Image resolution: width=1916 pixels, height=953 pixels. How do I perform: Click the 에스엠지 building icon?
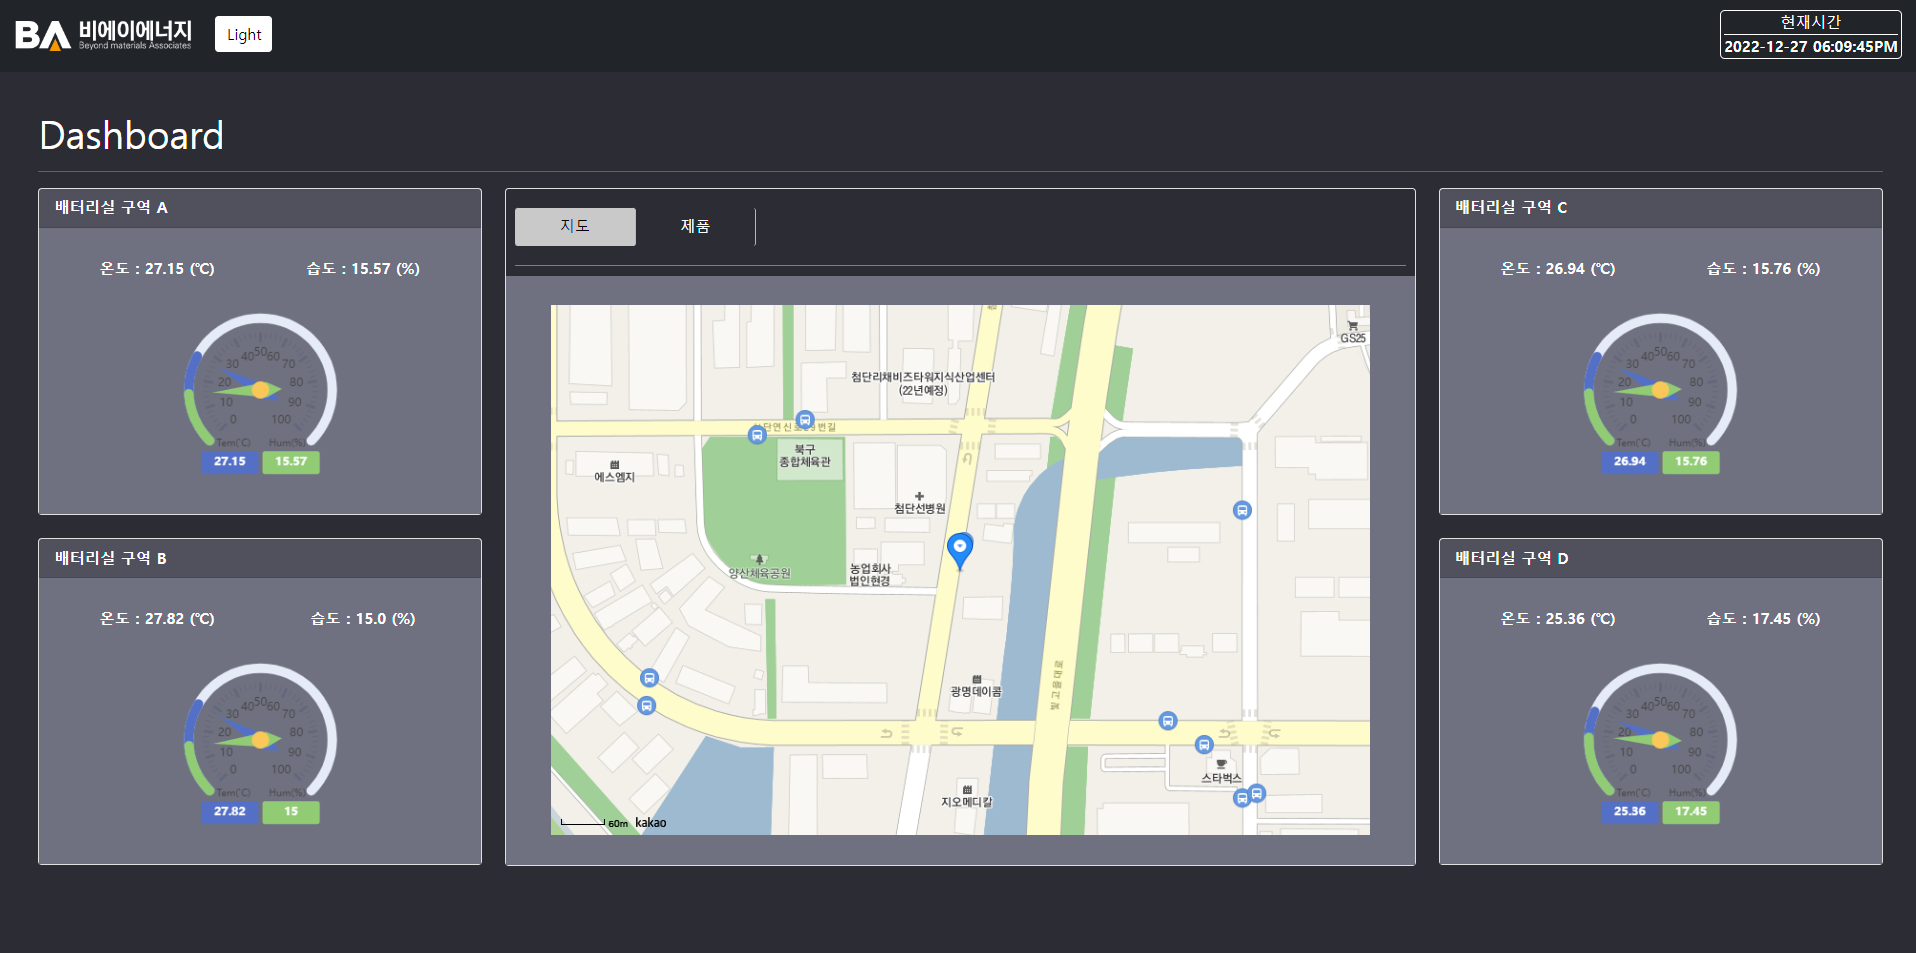click(614, 465)
